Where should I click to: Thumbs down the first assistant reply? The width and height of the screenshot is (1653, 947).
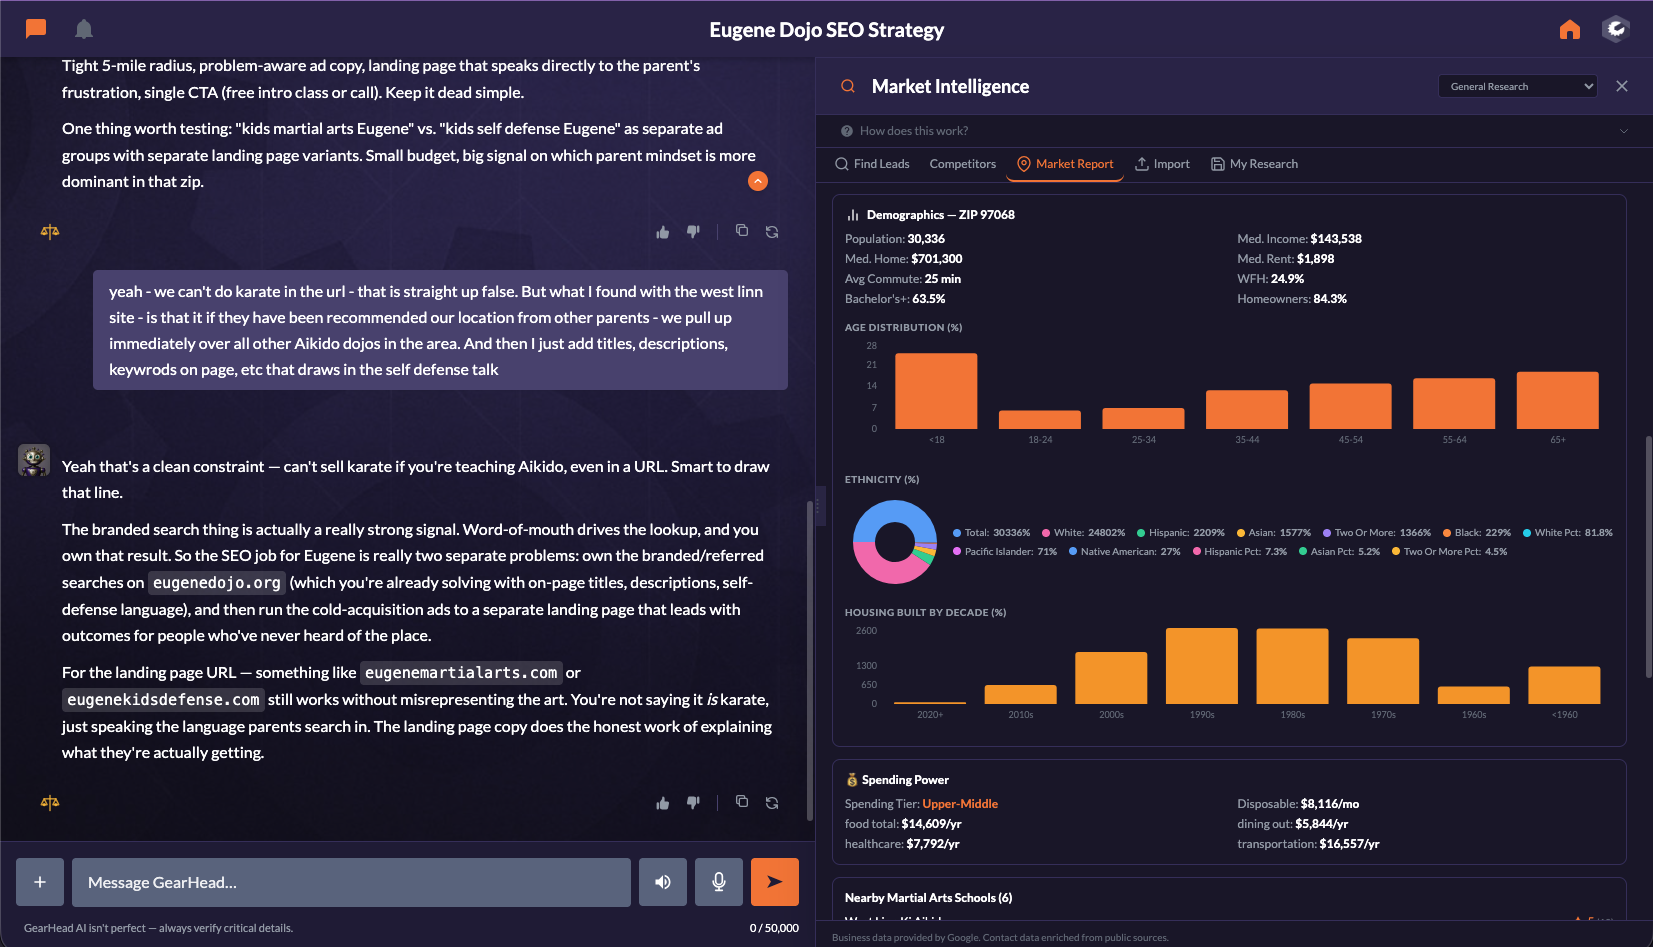[693, 232]
